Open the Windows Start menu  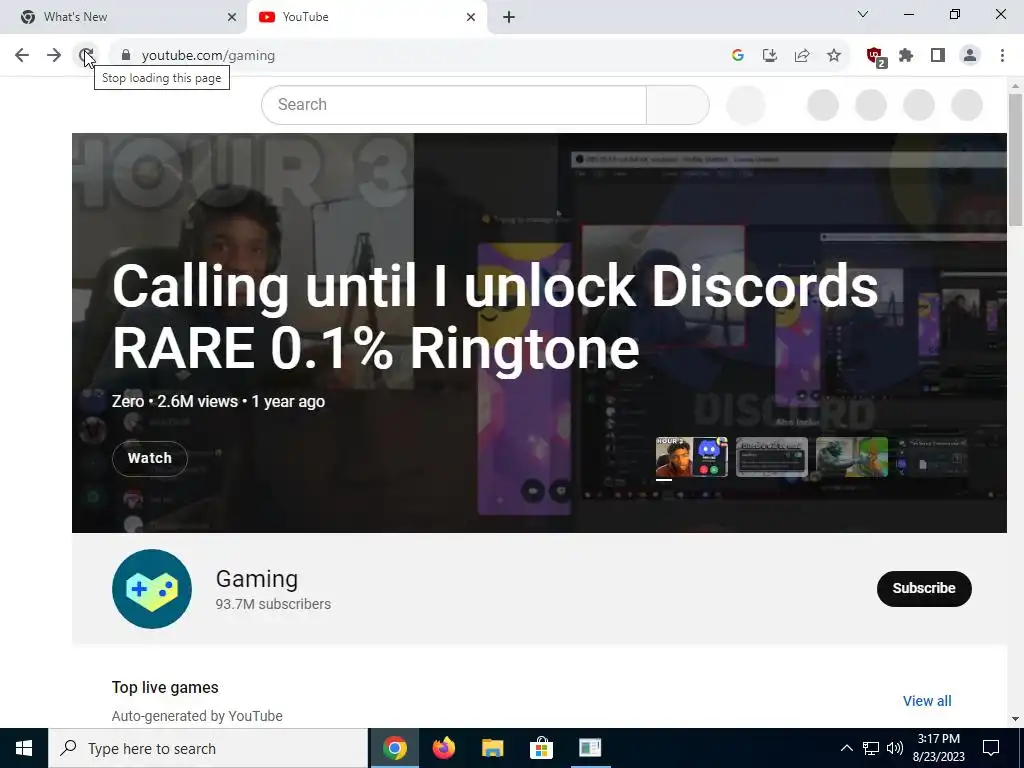click(24, 748)
